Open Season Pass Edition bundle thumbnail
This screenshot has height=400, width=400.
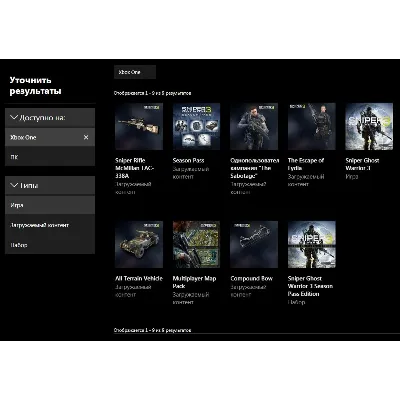[312, 244]
